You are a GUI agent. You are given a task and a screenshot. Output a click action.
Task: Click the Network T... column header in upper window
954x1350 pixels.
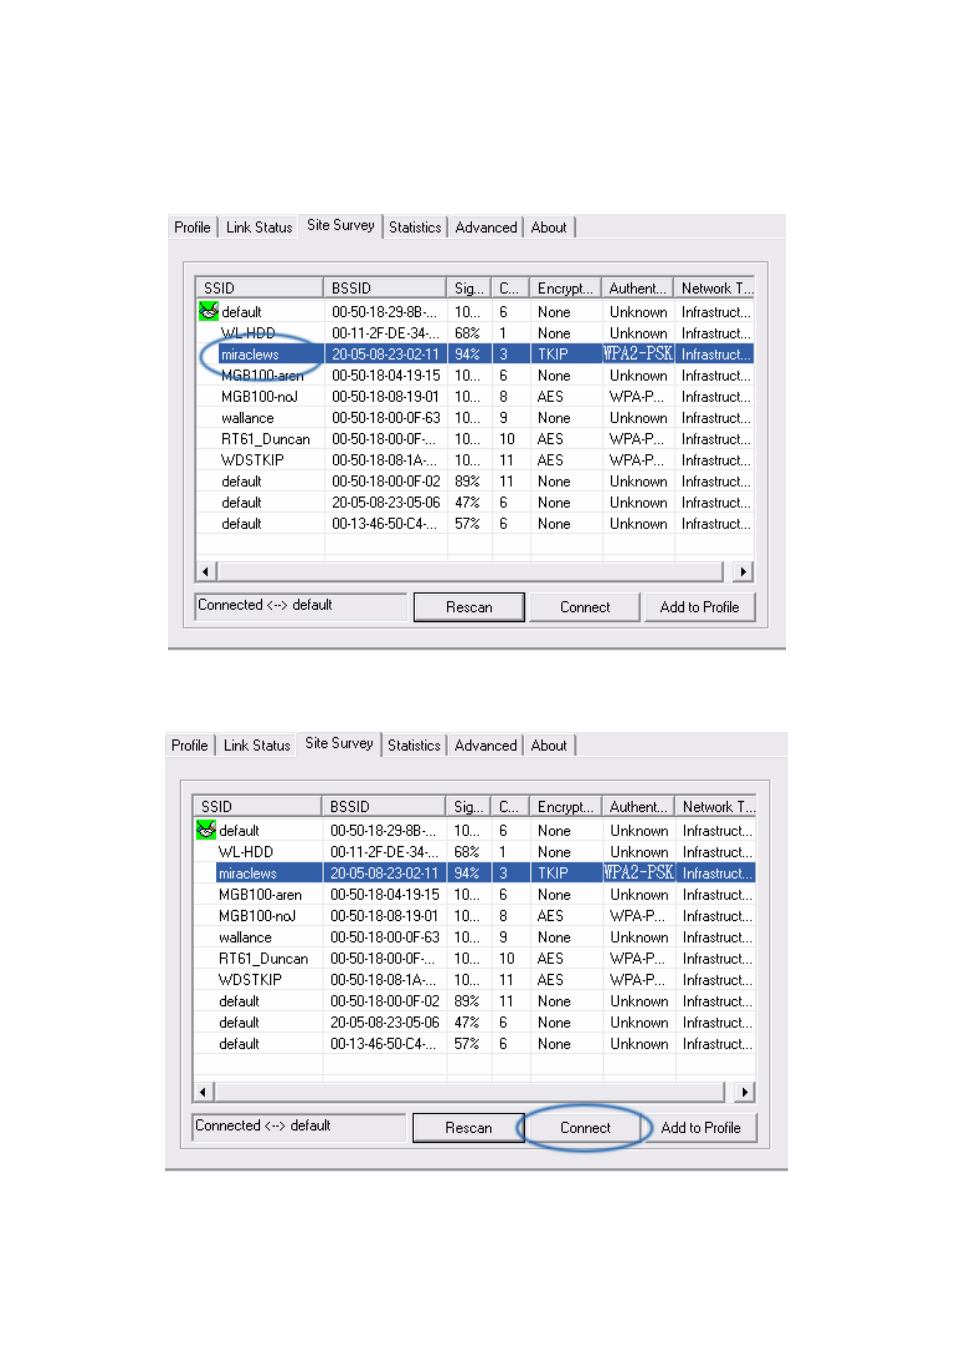pyautogui.click(x=714, y=288)
